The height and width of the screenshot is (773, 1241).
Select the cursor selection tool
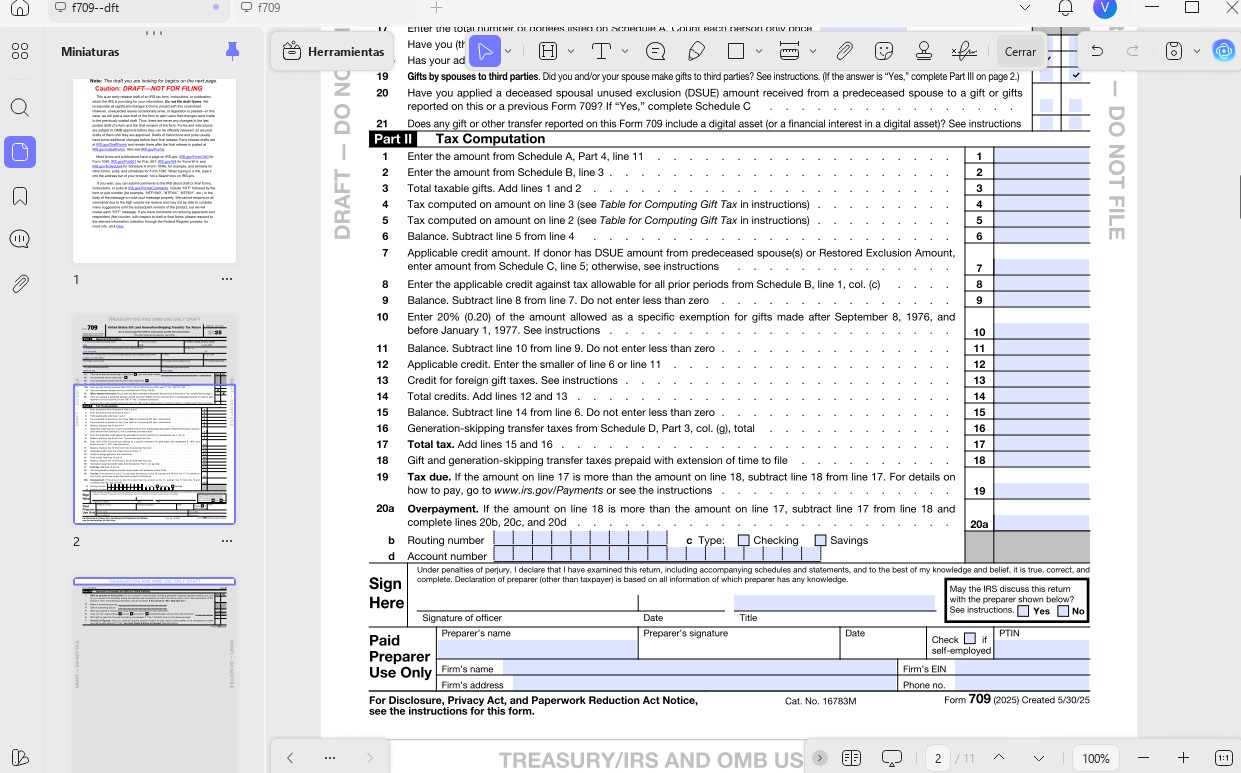click(x=485, y=51)
